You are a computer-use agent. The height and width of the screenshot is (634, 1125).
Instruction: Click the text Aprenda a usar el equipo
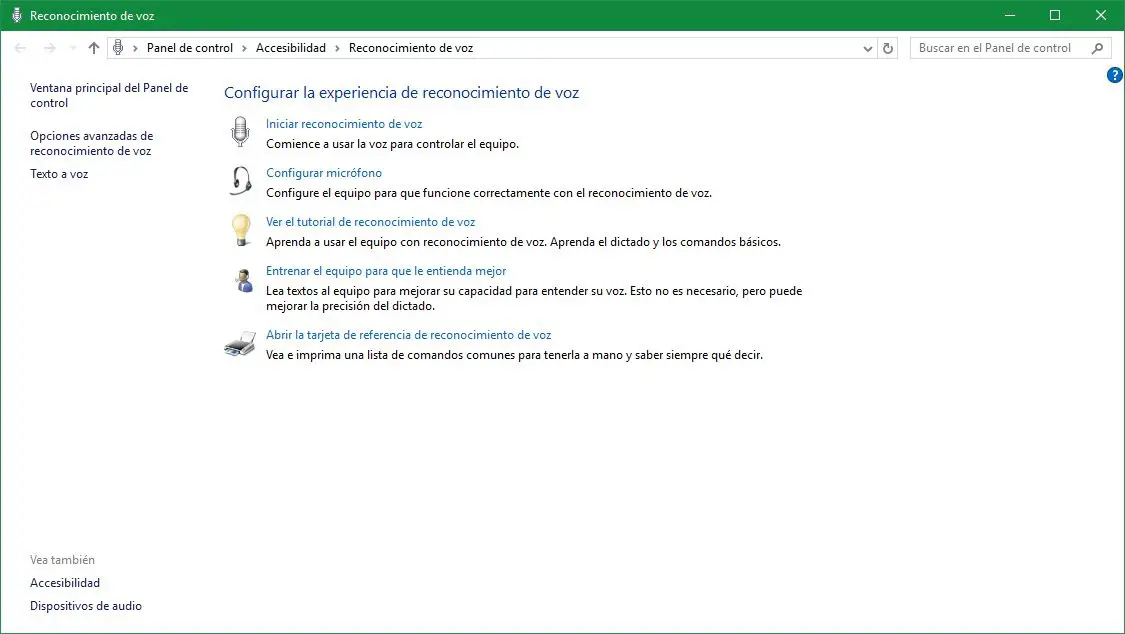pos(523,242)
